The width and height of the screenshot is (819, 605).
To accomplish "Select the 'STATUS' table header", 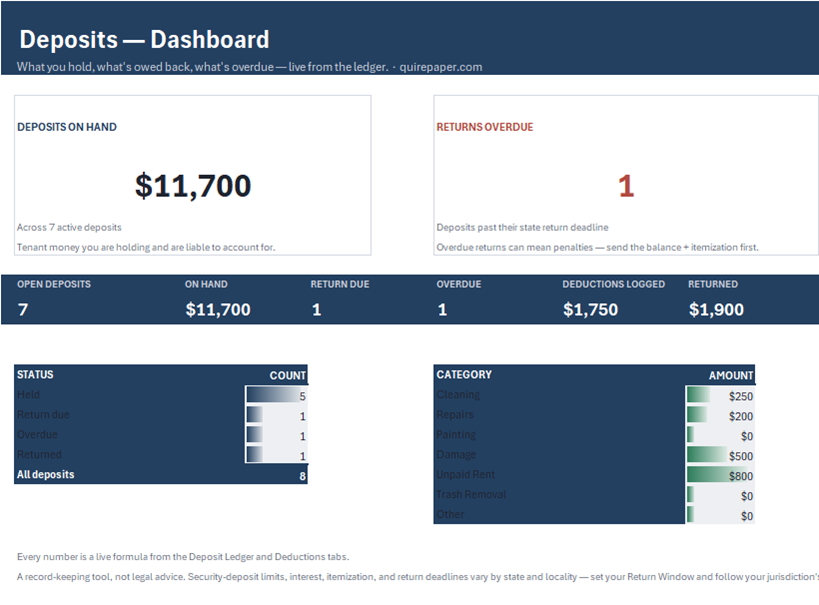I will point(35,375).
